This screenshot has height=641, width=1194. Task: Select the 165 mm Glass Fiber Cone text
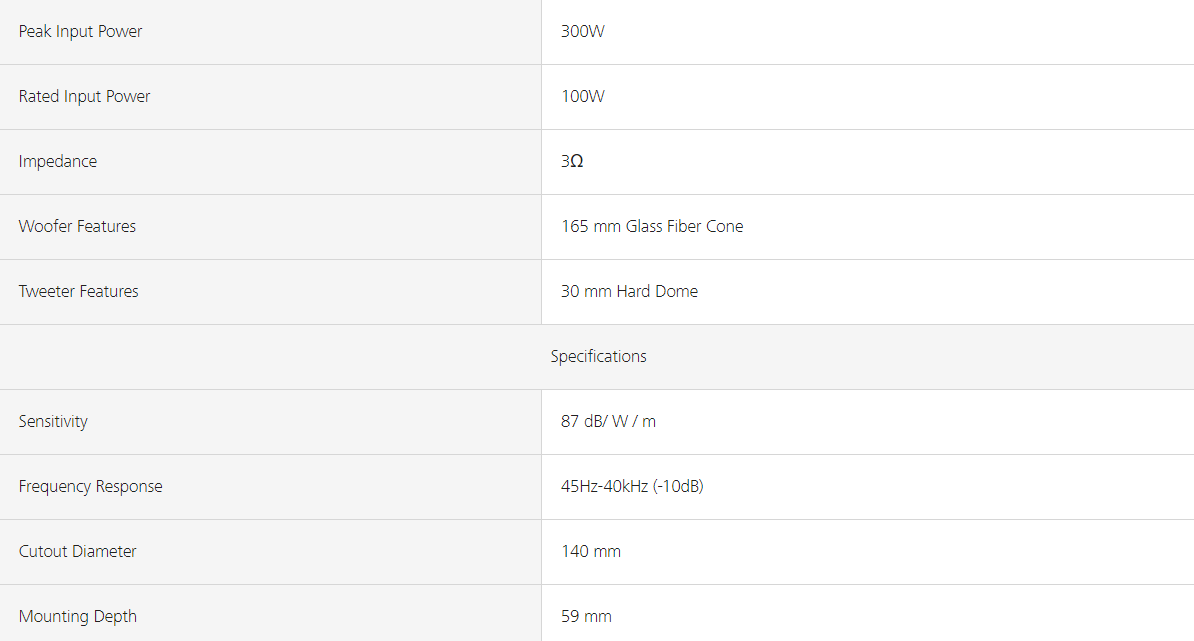[x=652, y=227]
